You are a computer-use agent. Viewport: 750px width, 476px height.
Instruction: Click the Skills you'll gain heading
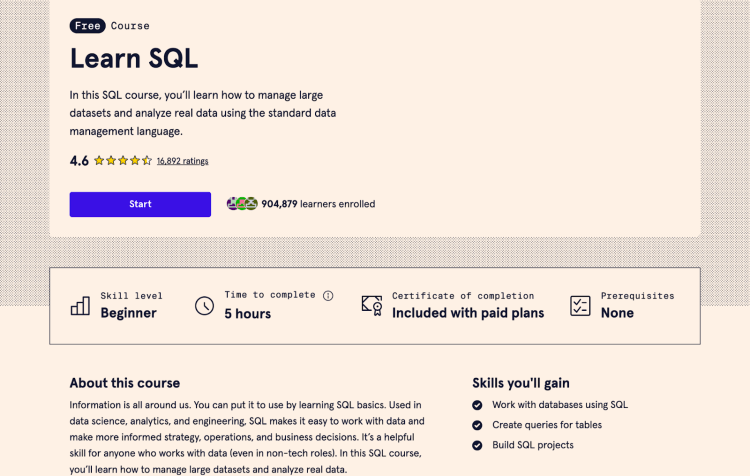[521, 383]
